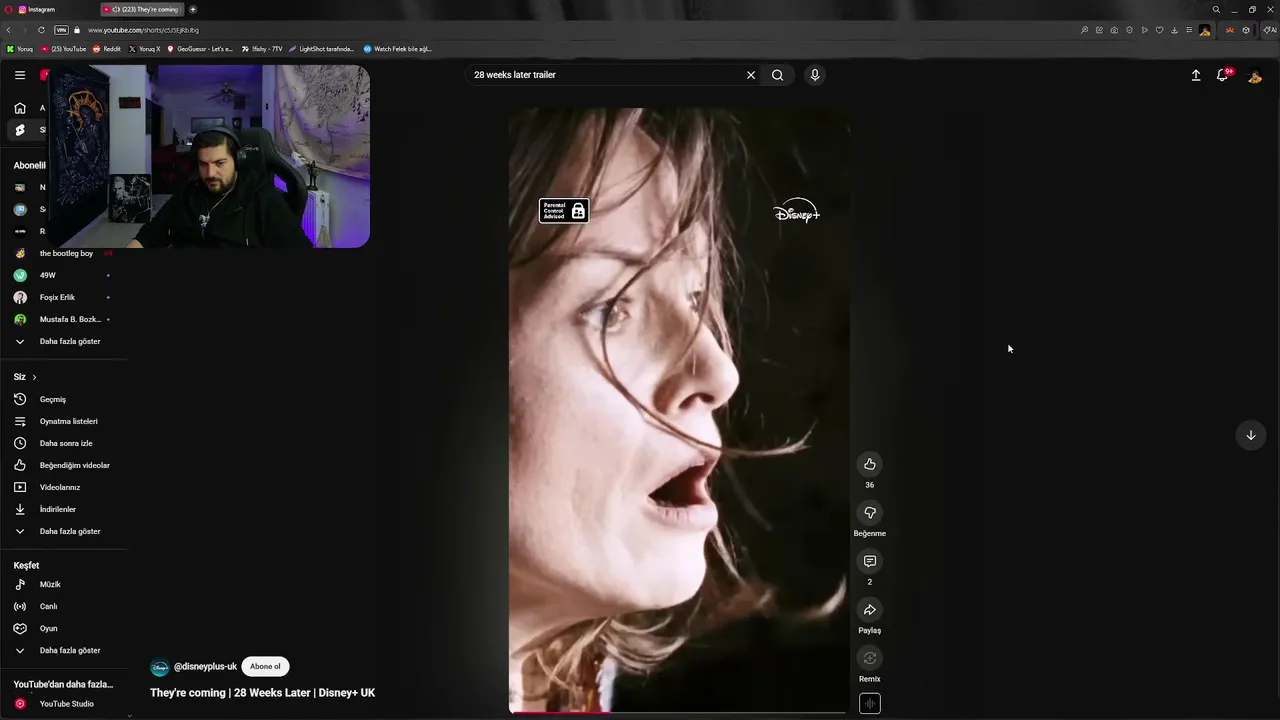Viewport: 1280px width, 720px height.
Task: Open 49W channel subscription
Action: pyautogui.click(x=64, y=275)
